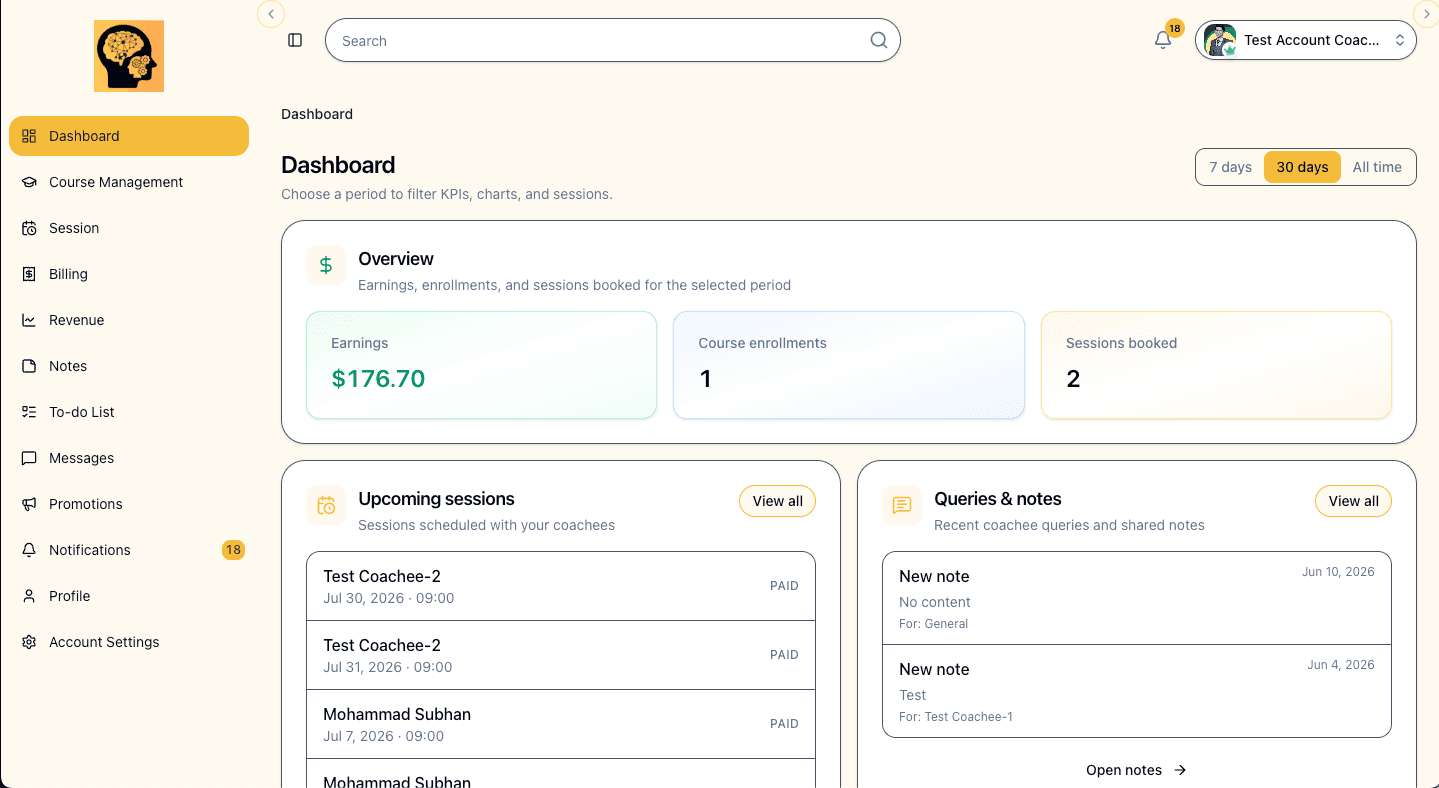Click the Profile person icon
Image resolution: width=1439 pixels, height=788 pixels.
pos(29,596)
